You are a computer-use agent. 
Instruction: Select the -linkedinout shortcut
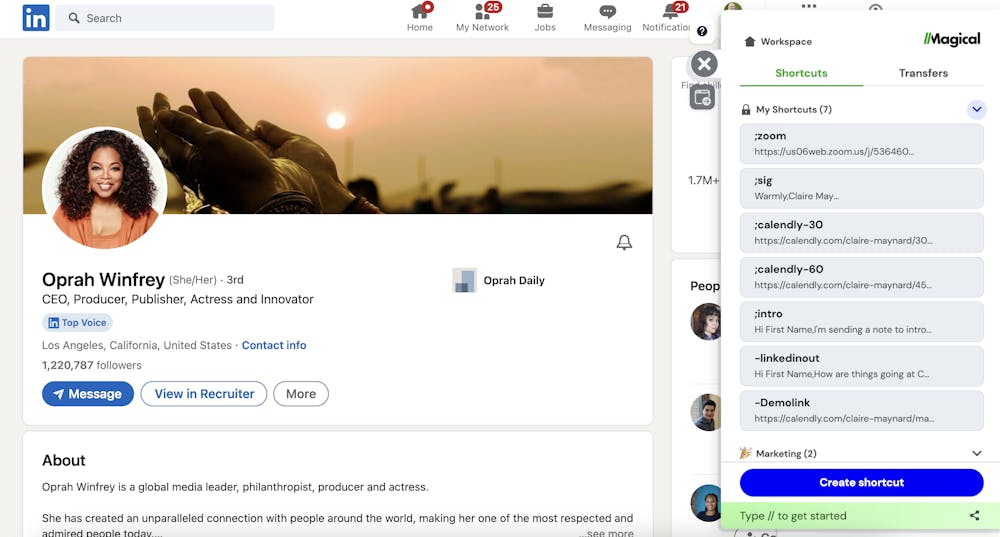[862, 366]
